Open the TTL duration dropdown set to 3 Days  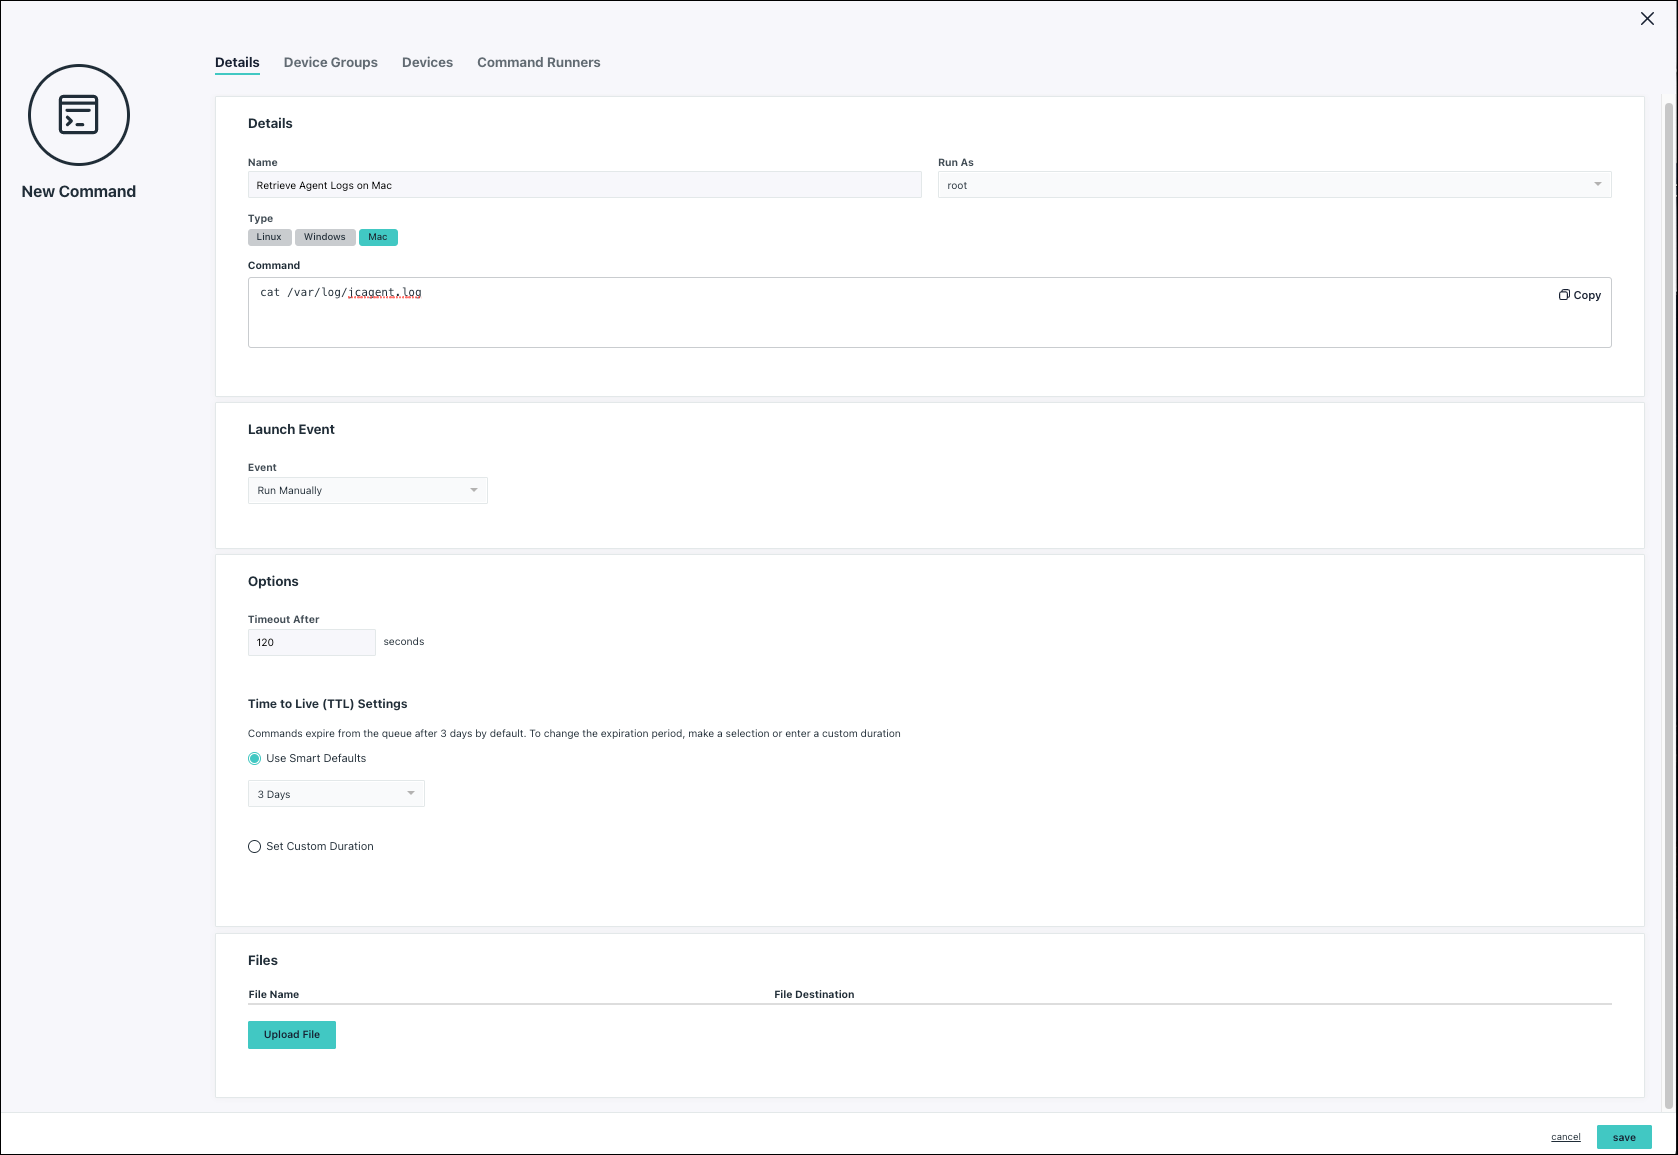(x=335, y=793)
